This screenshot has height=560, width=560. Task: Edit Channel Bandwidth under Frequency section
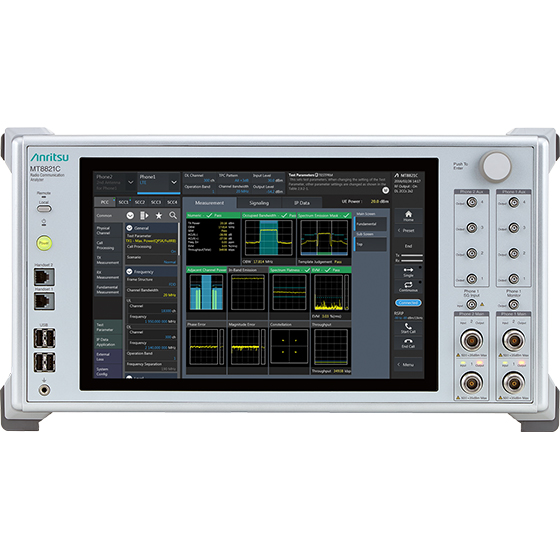click(151, 292)
